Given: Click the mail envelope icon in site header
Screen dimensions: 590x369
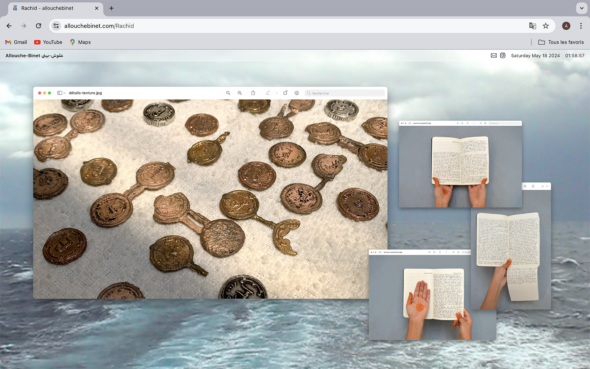Looking at the screenshot, I should (x=493, y=56).
